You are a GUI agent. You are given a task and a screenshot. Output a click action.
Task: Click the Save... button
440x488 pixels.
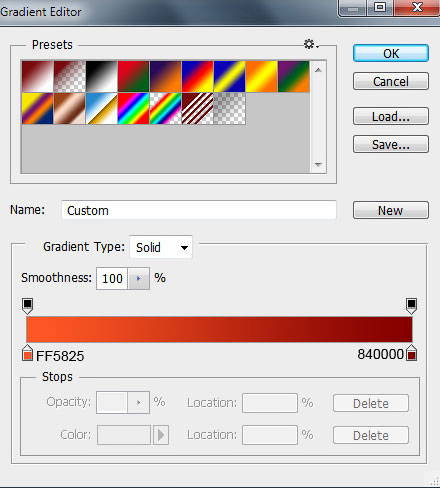tap(391, 144)
